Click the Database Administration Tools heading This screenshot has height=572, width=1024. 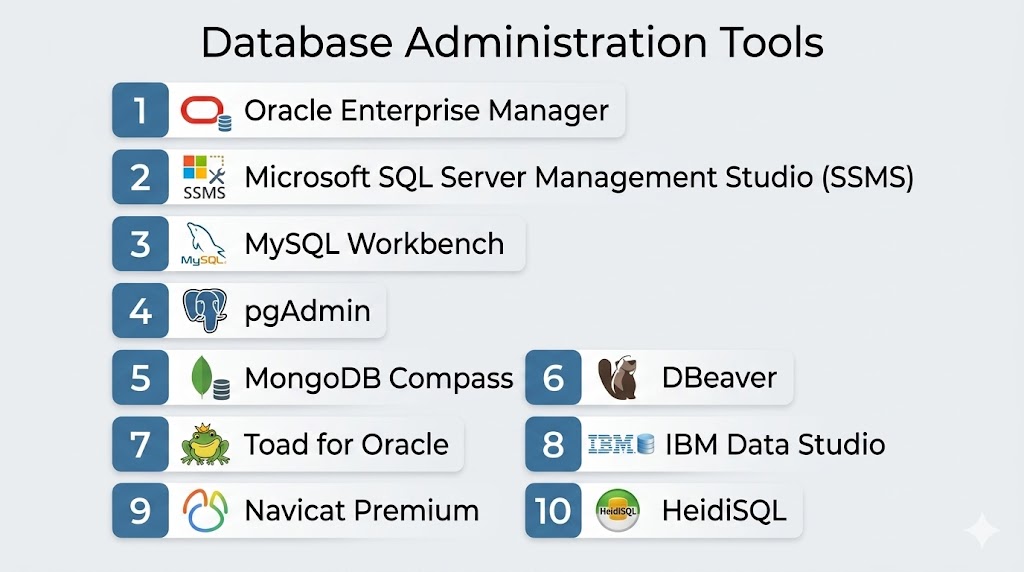tap(512, 43)
